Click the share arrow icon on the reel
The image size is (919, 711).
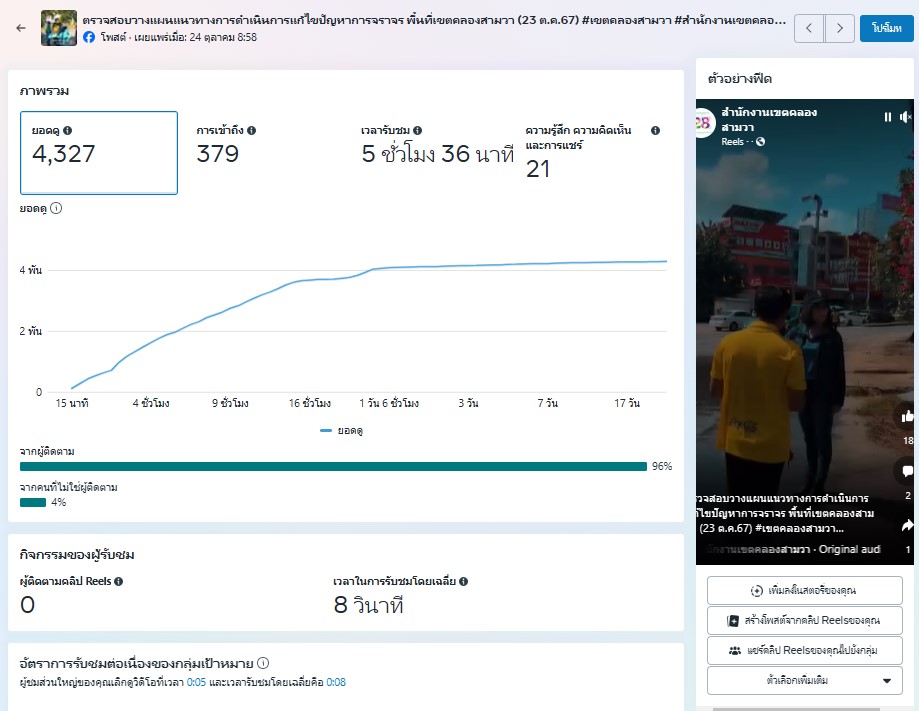pos(908,525)
